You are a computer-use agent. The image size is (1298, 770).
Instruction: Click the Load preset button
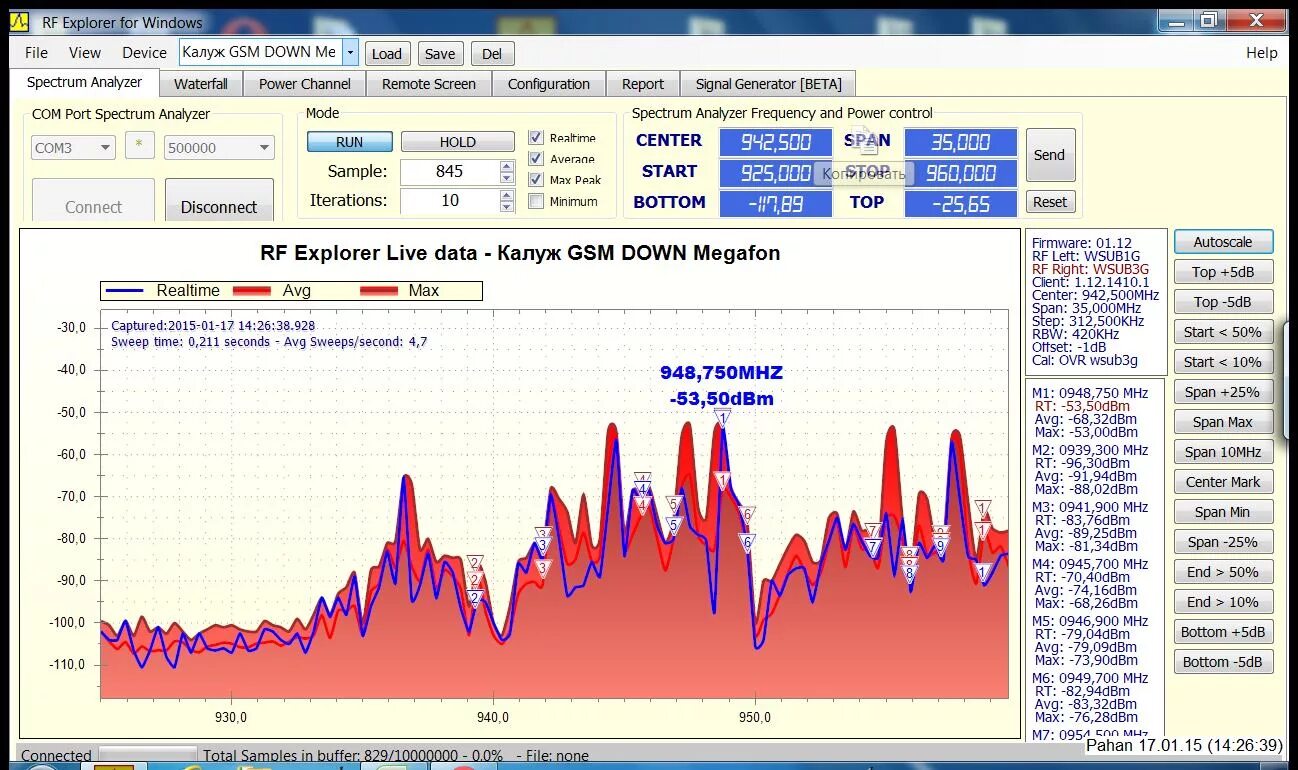(x=387, y=54)
